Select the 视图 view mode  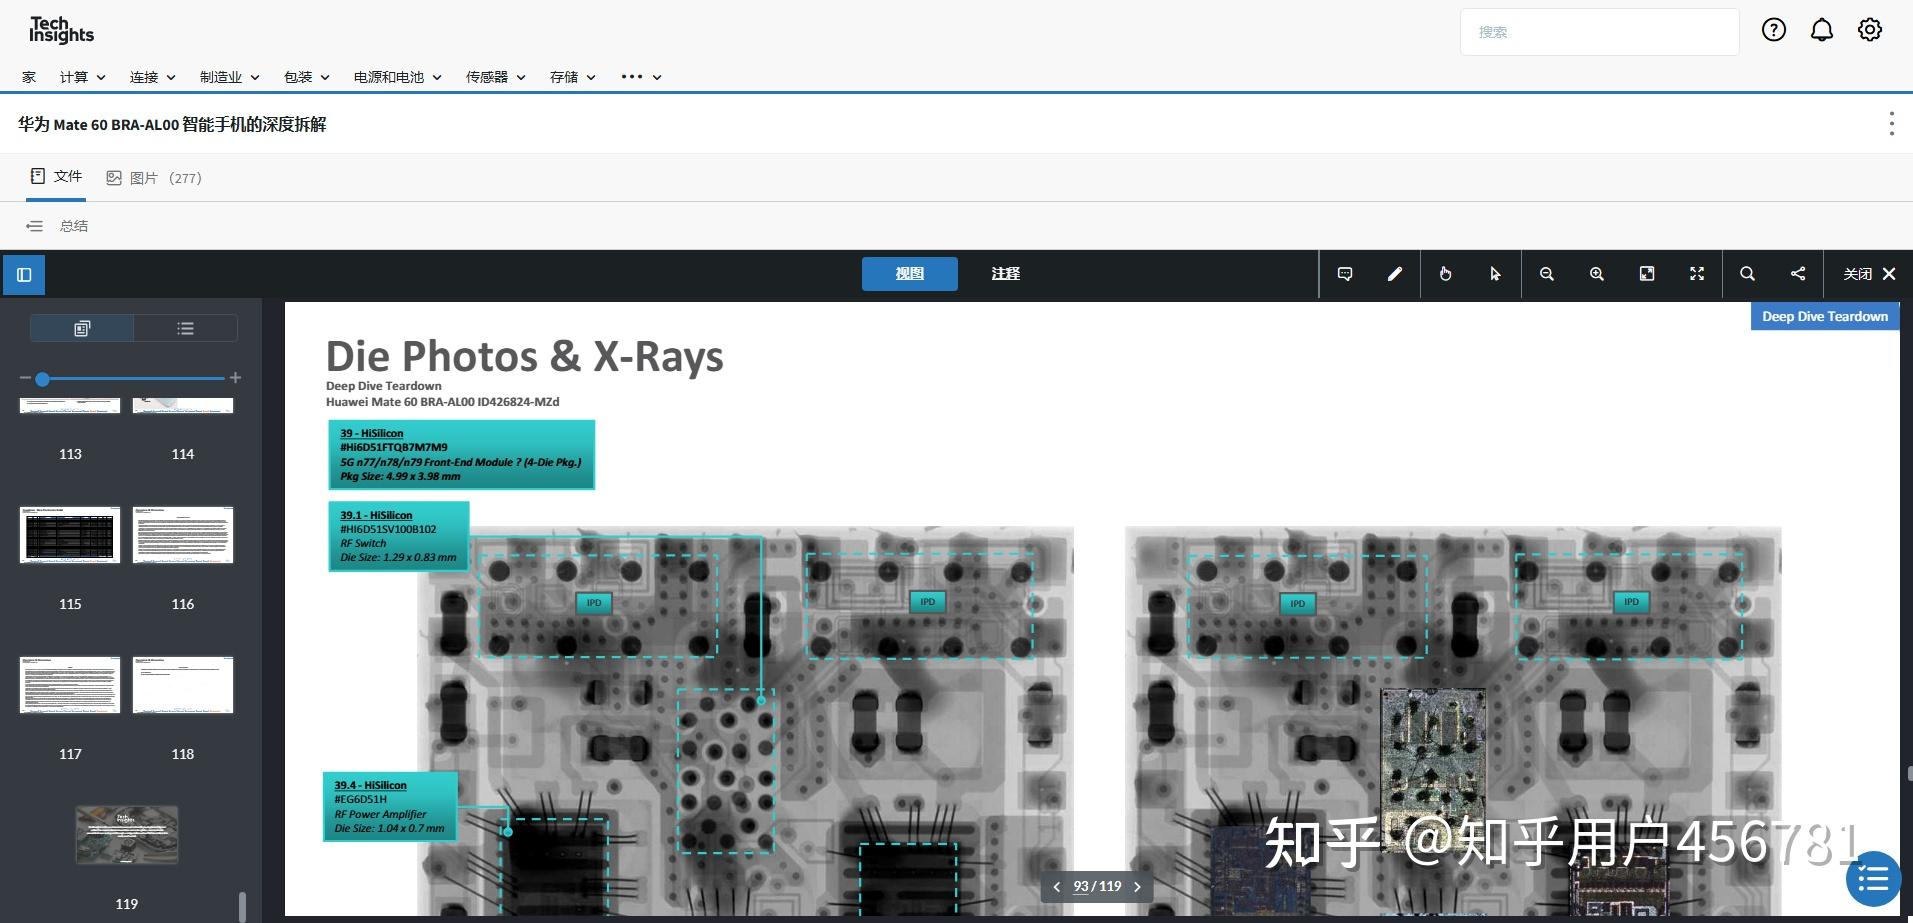coord(909,274)
